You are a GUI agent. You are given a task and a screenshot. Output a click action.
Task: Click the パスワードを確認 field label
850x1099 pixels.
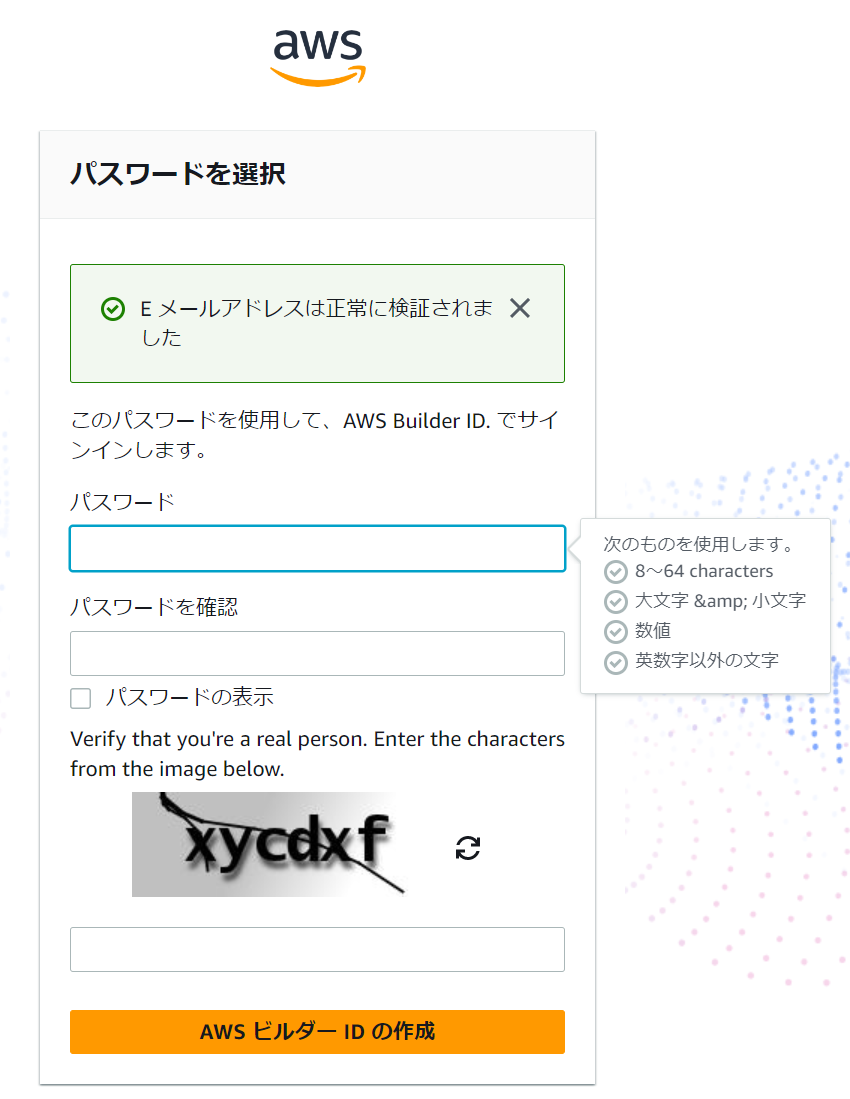tap(154, 607)
